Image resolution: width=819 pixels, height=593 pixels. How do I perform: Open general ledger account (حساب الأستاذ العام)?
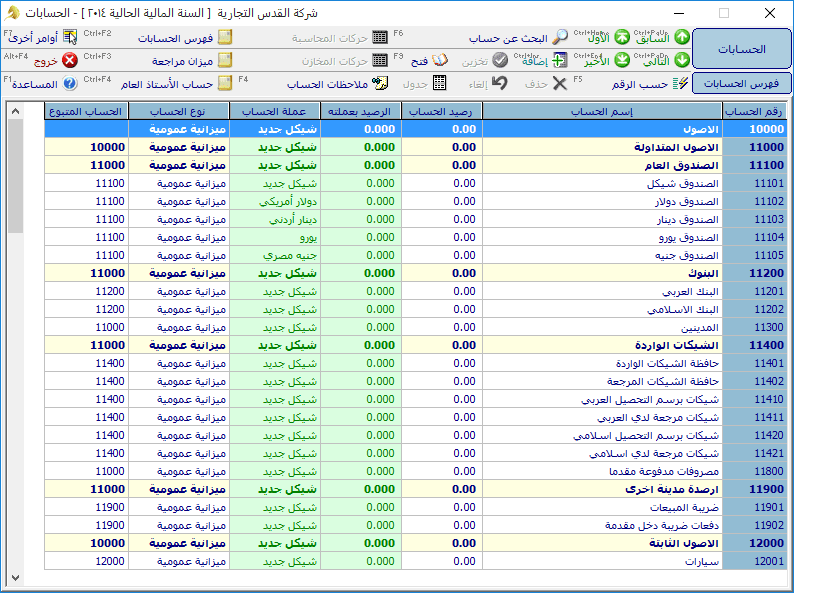[x=226, y=84]
